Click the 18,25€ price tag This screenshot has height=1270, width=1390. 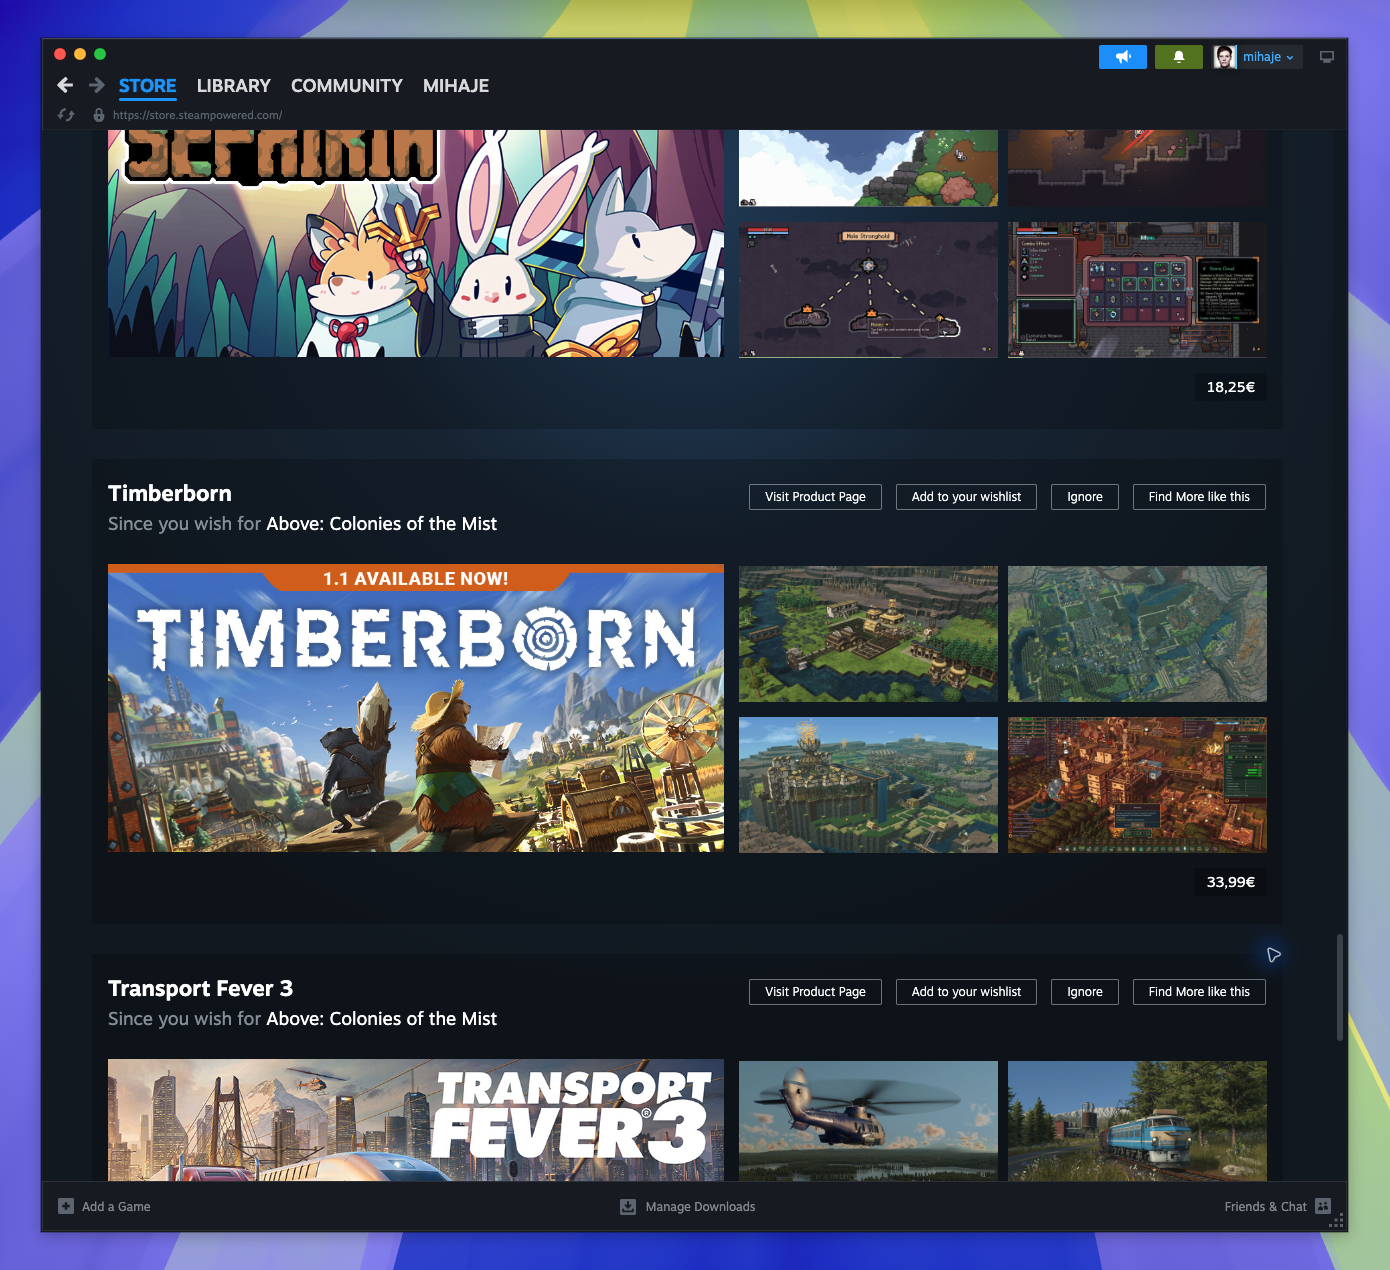[x=1230, y=387]
